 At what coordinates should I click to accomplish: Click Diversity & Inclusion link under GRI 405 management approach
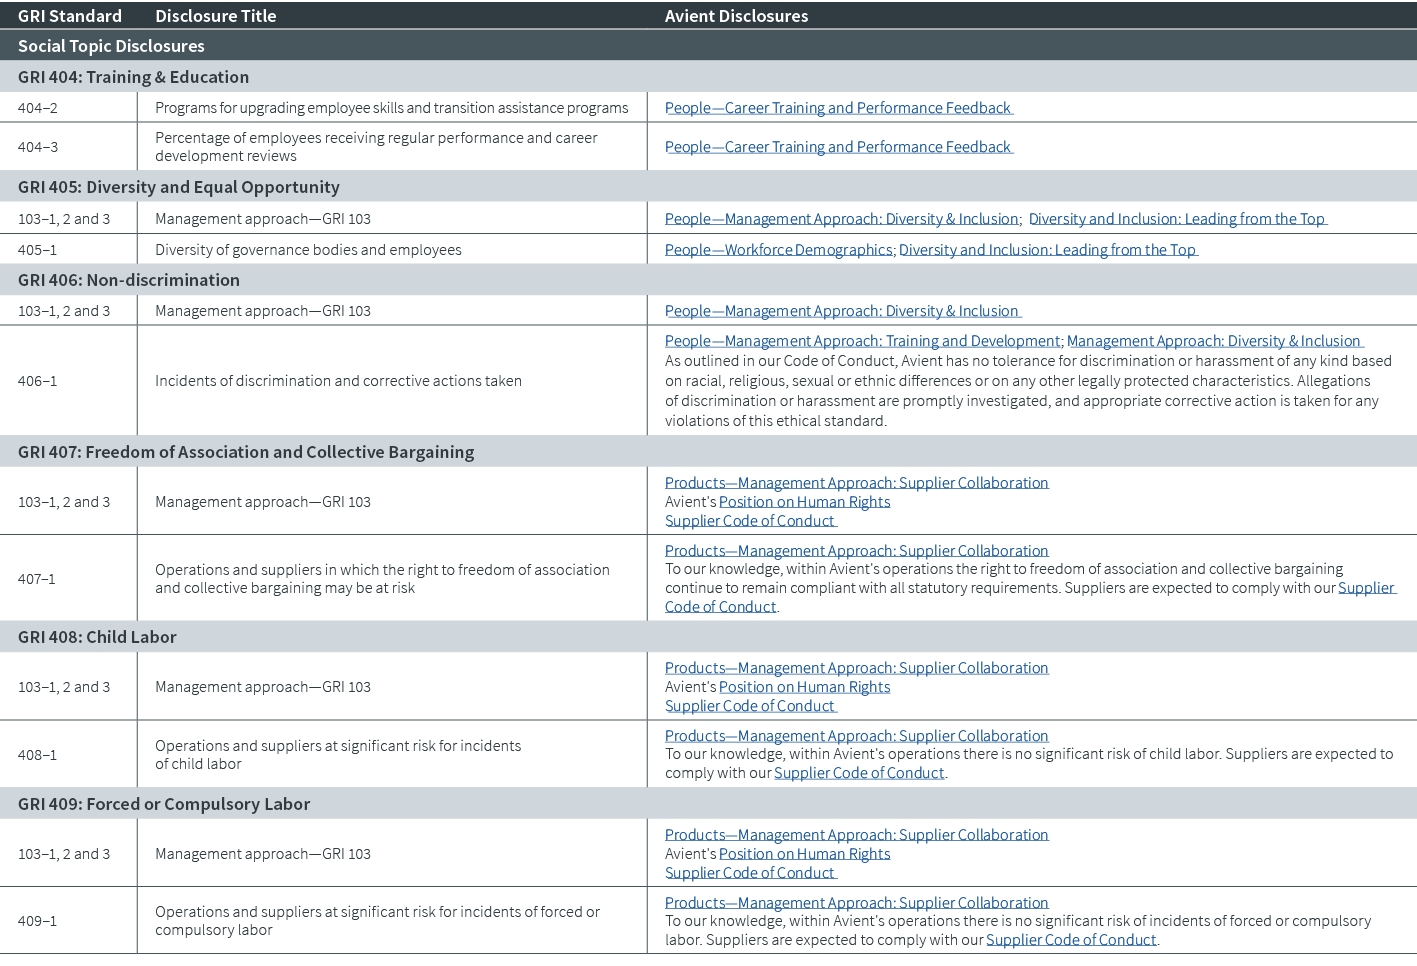841,219
